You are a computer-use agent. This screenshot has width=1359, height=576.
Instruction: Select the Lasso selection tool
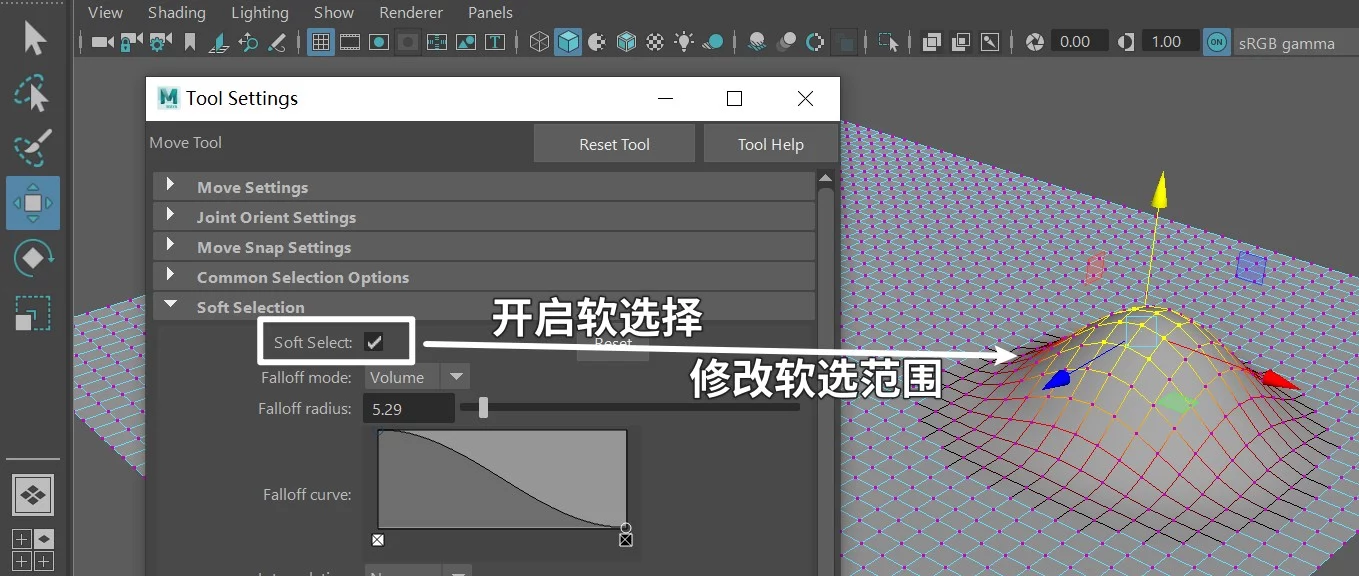pyautogui.click(x=33, y=93)
